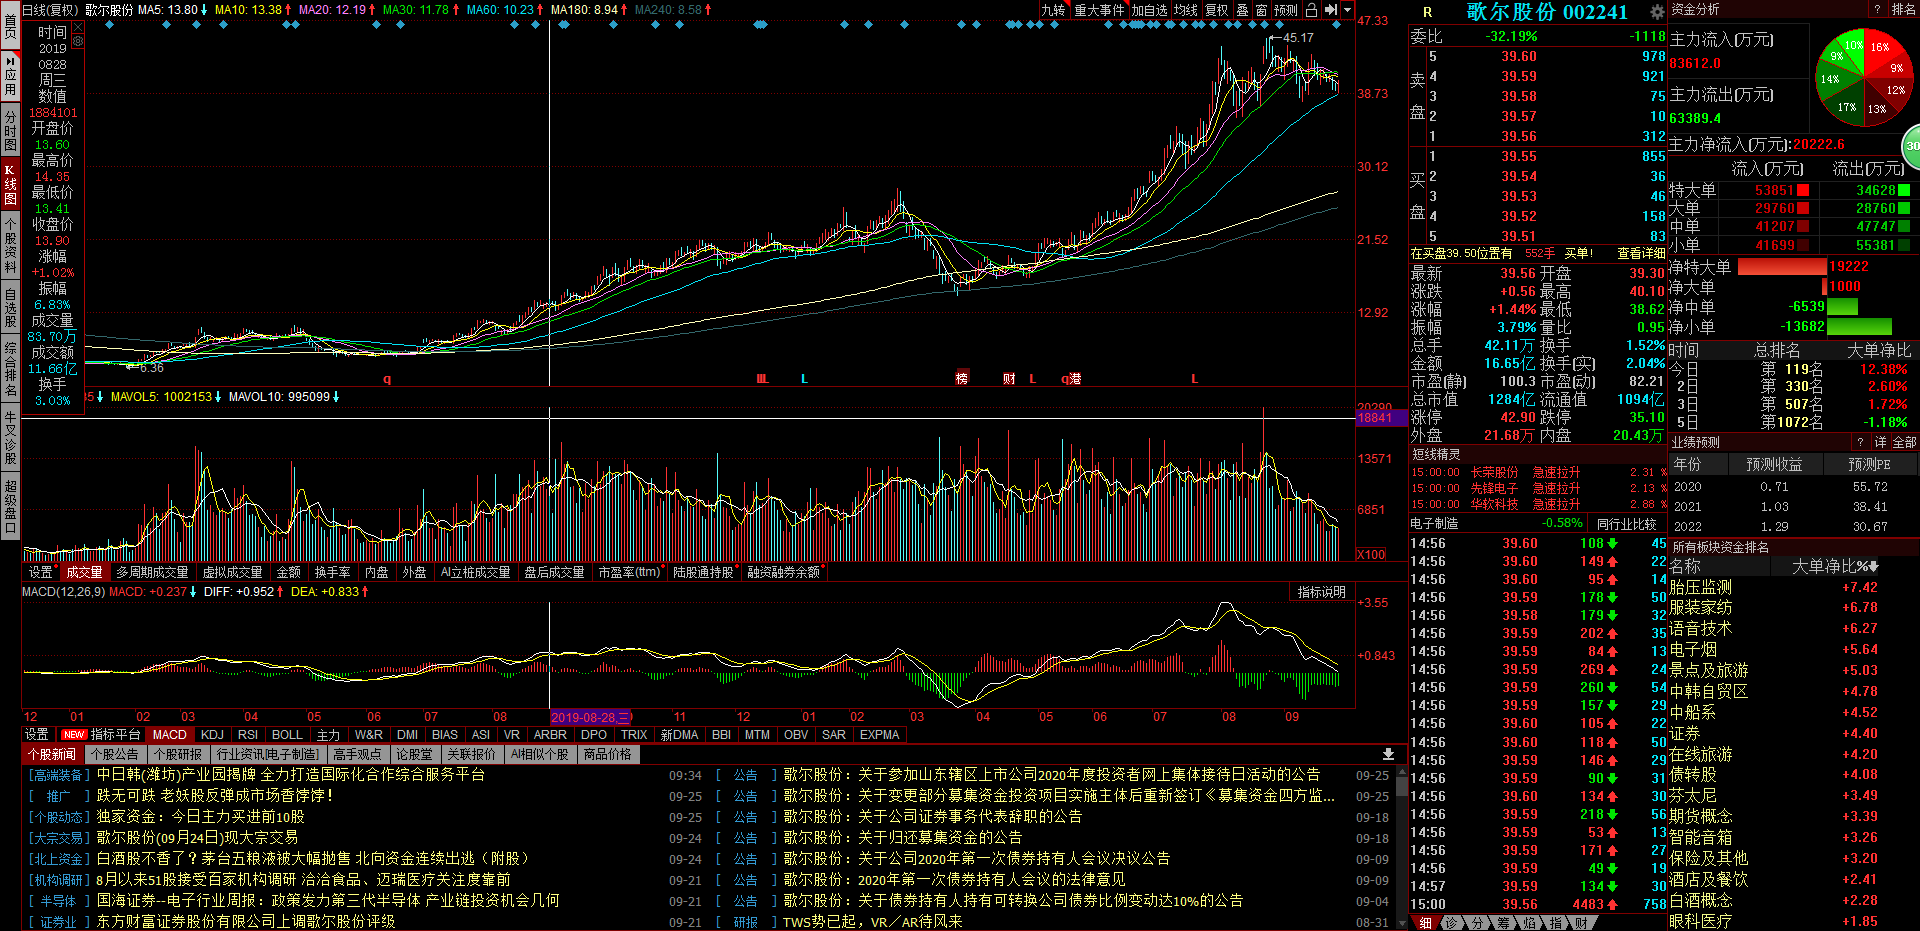Switch indicator to RSI
Image resolution: width=1920 pixels, height=931 pixels.
pyautogui.click(x=248, y=734)
